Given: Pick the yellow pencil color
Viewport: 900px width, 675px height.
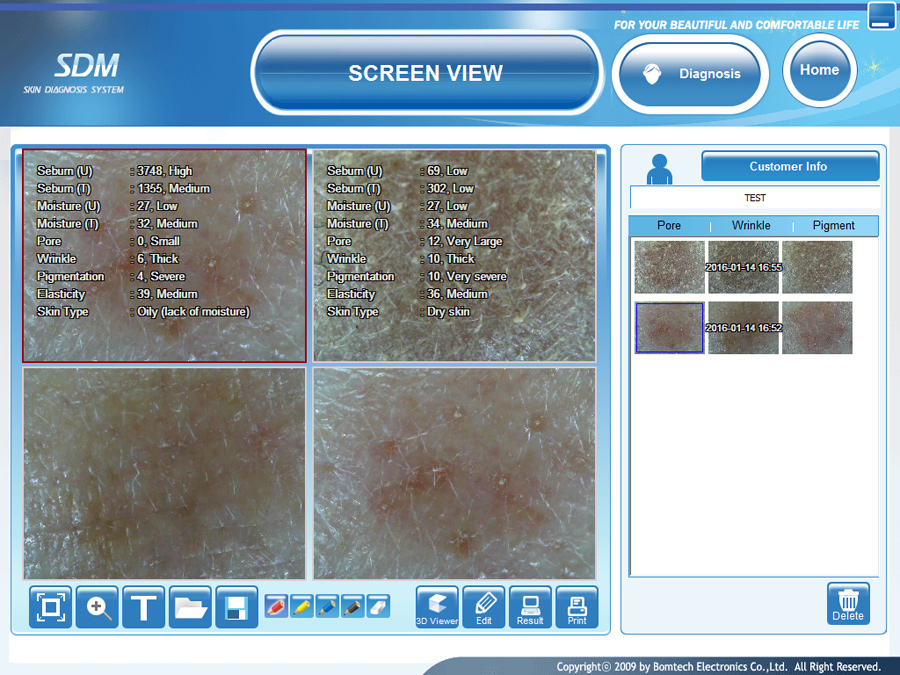Looking at the screenshot, I should [302, 606].
